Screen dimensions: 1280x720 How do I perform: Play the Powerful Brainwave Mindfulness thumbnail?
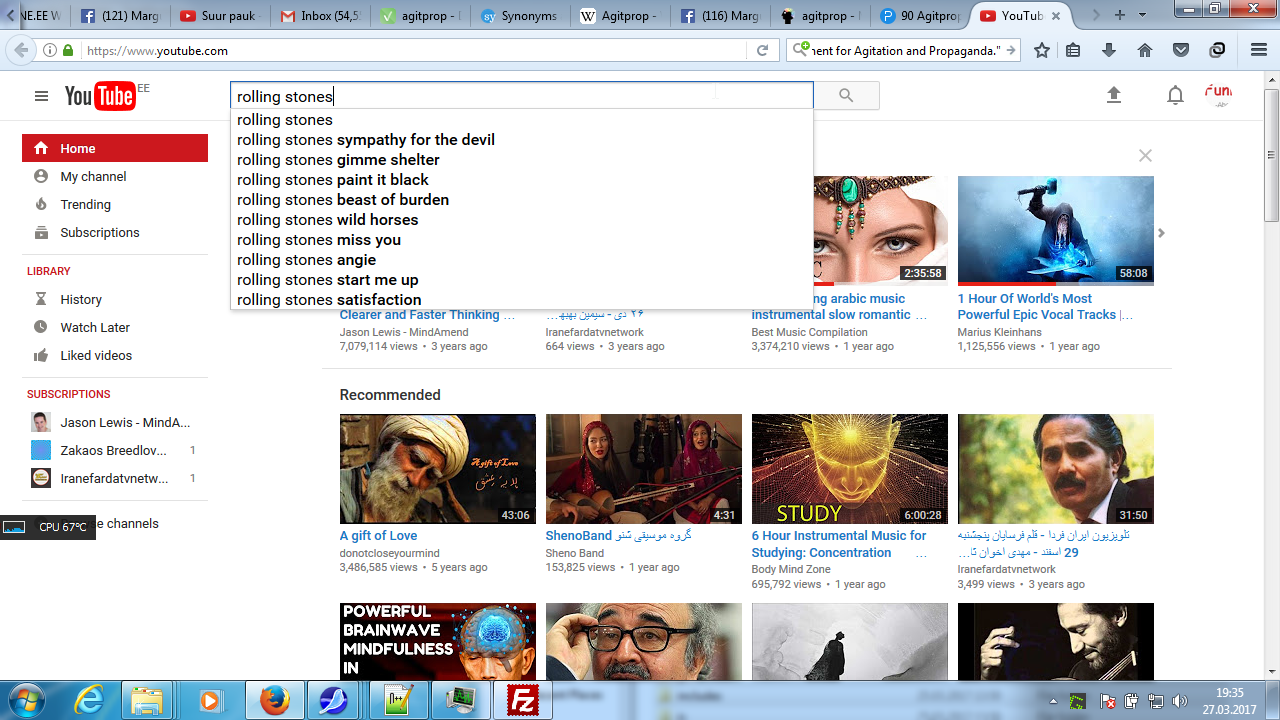click(x=438, y=641)
